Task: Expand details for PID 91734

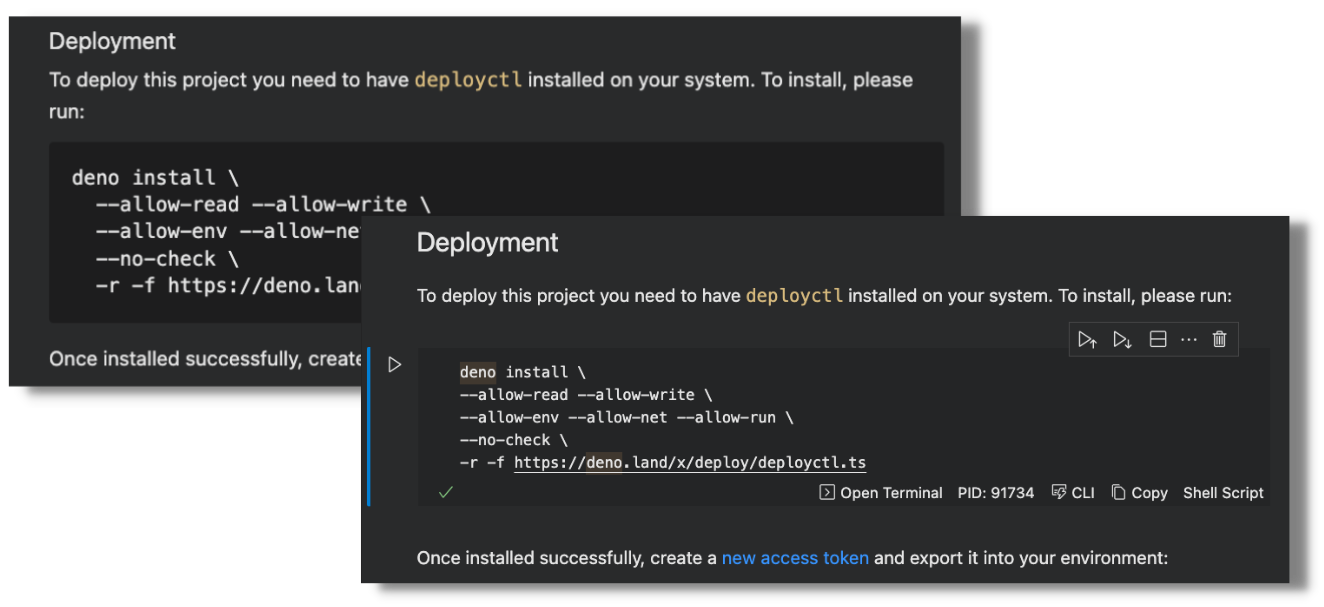Action: [x=996, y=492]
